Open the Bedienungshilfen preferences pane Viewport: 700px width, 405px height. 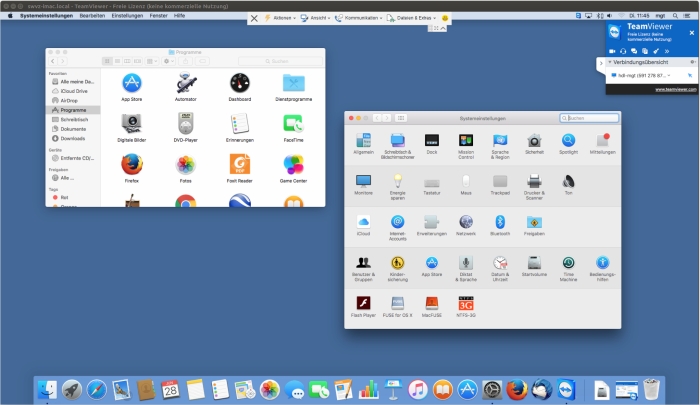pos(602,269)
